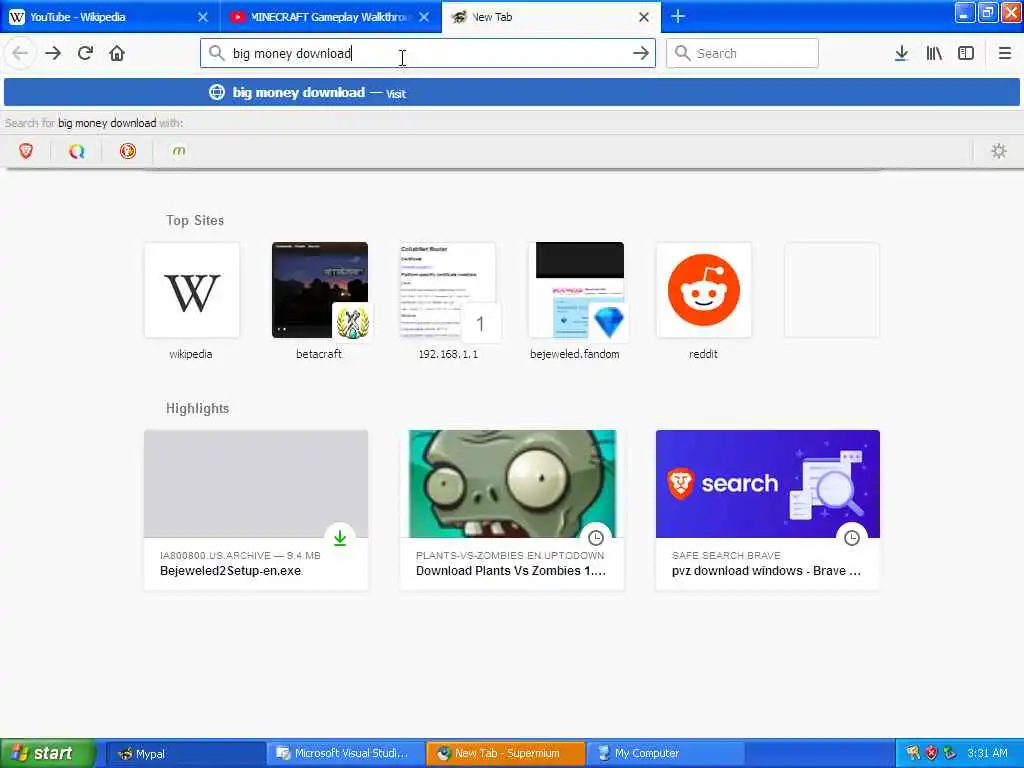The image size is (1024, 768).
Task: Click the empty top site placeholder tile
Action: tap(831, 290)
